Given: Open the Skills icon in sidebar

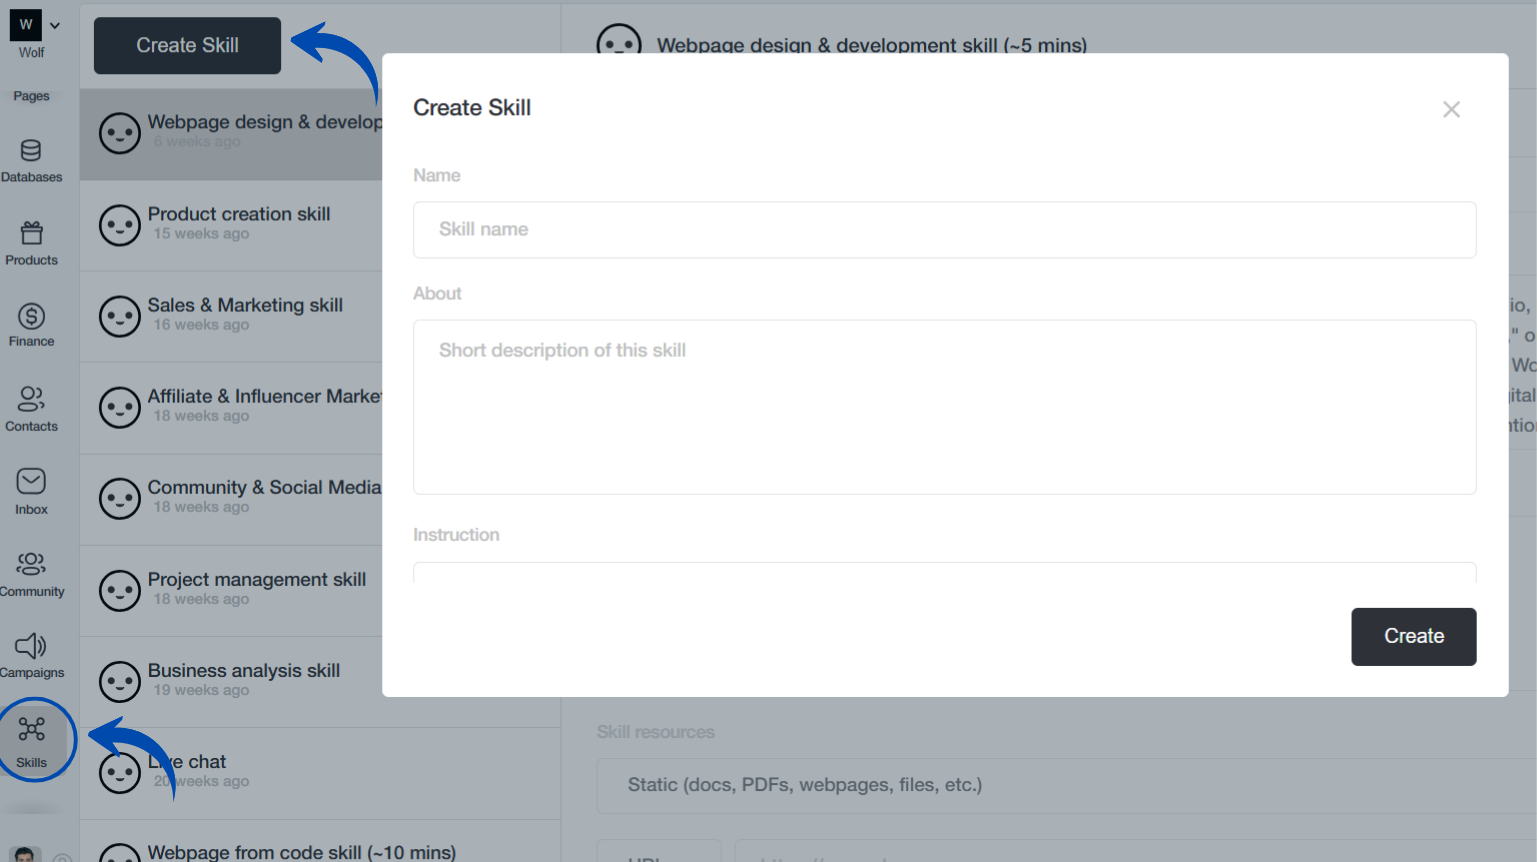Looking at the screenshot, I should tap(31, 730).
